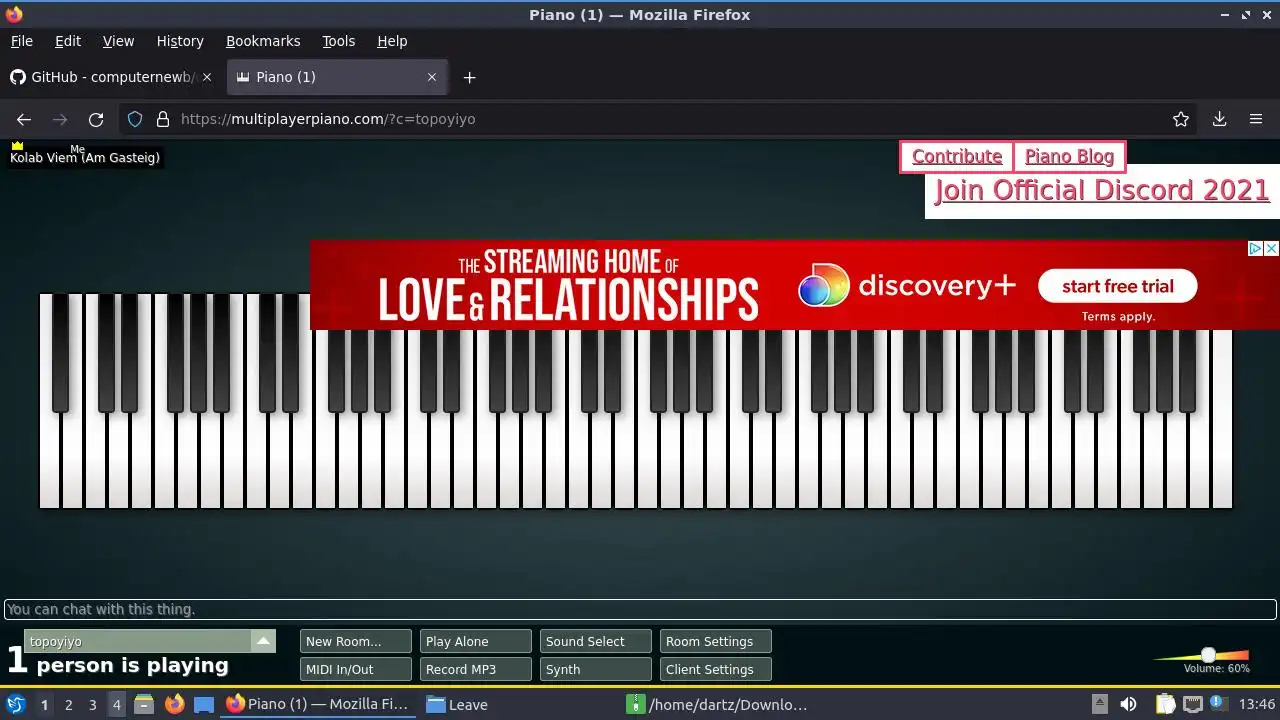Open the Help menu
Image resolution: width=1280 pixels, height=720 pixels.
392,41
